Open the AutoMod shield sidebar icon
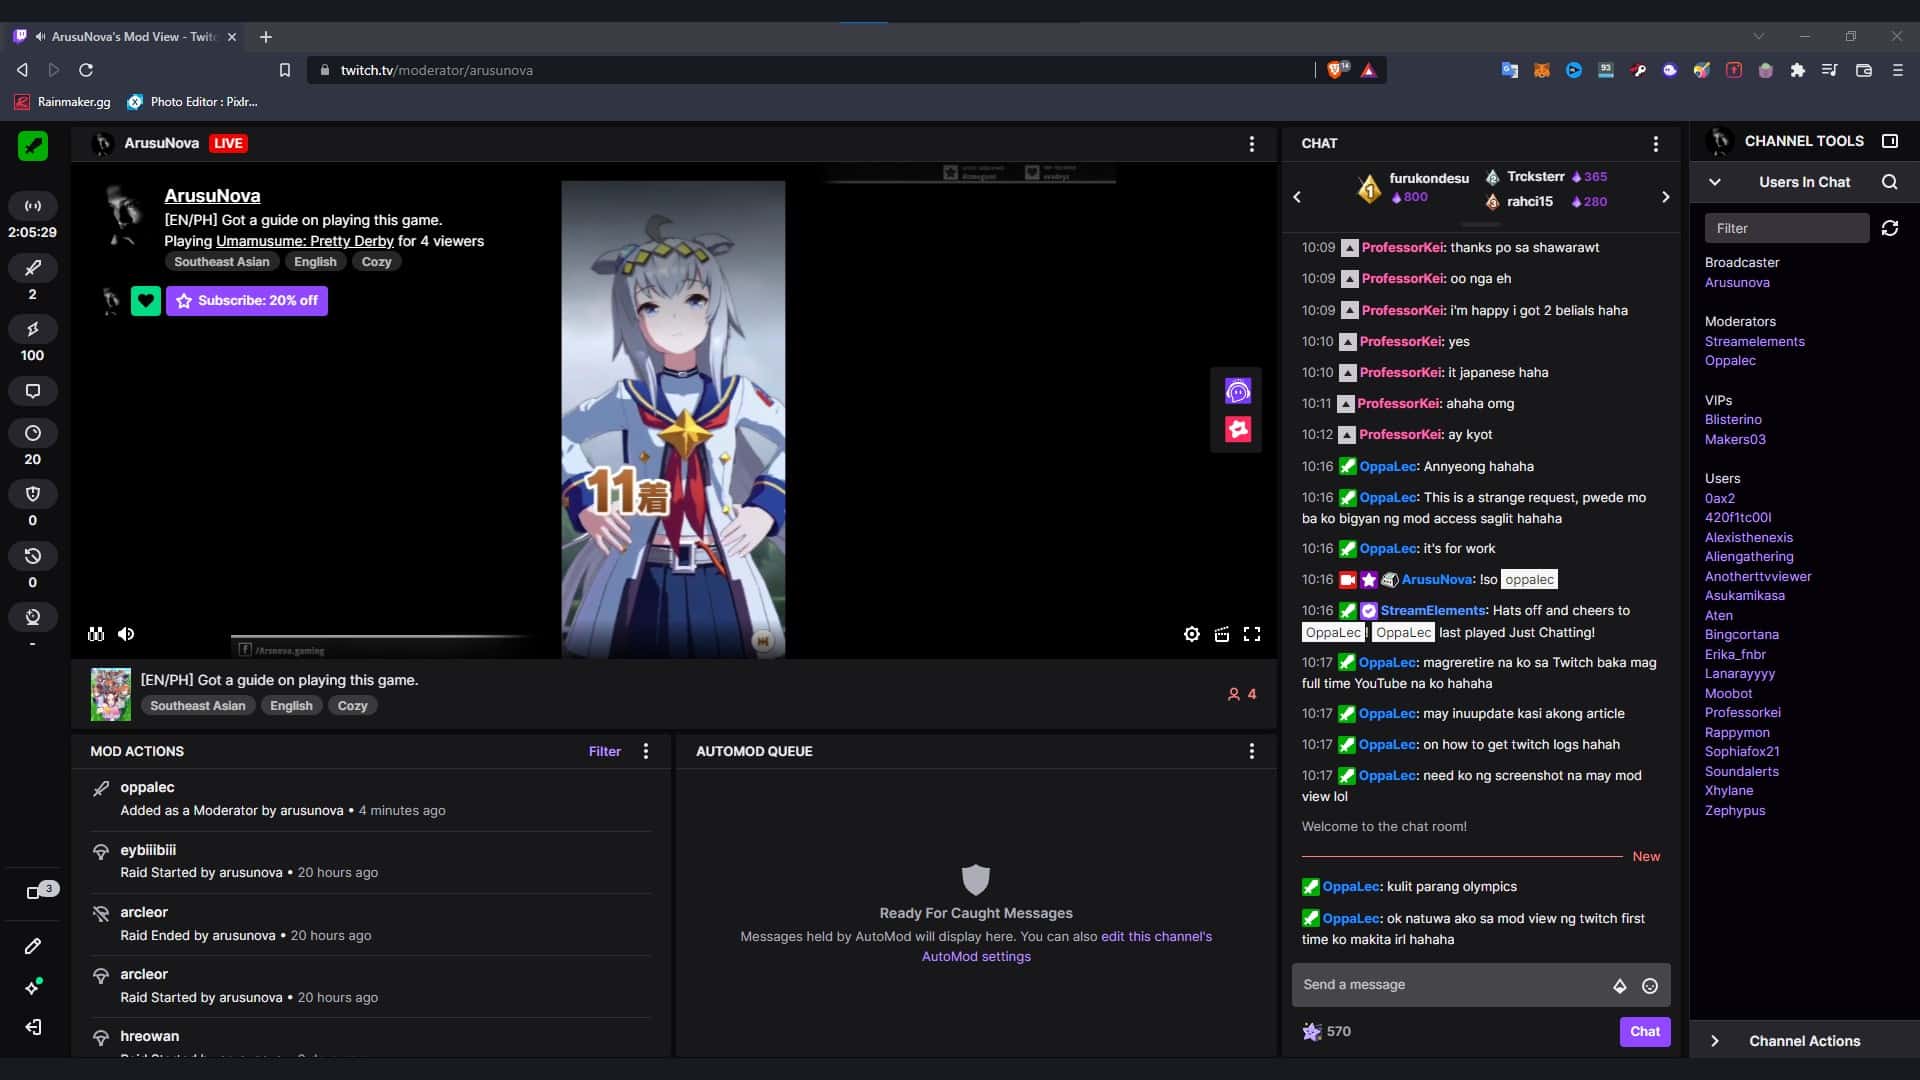Image resolution: width=1920 pixels, height=1080 pixels. coord(33,494)
